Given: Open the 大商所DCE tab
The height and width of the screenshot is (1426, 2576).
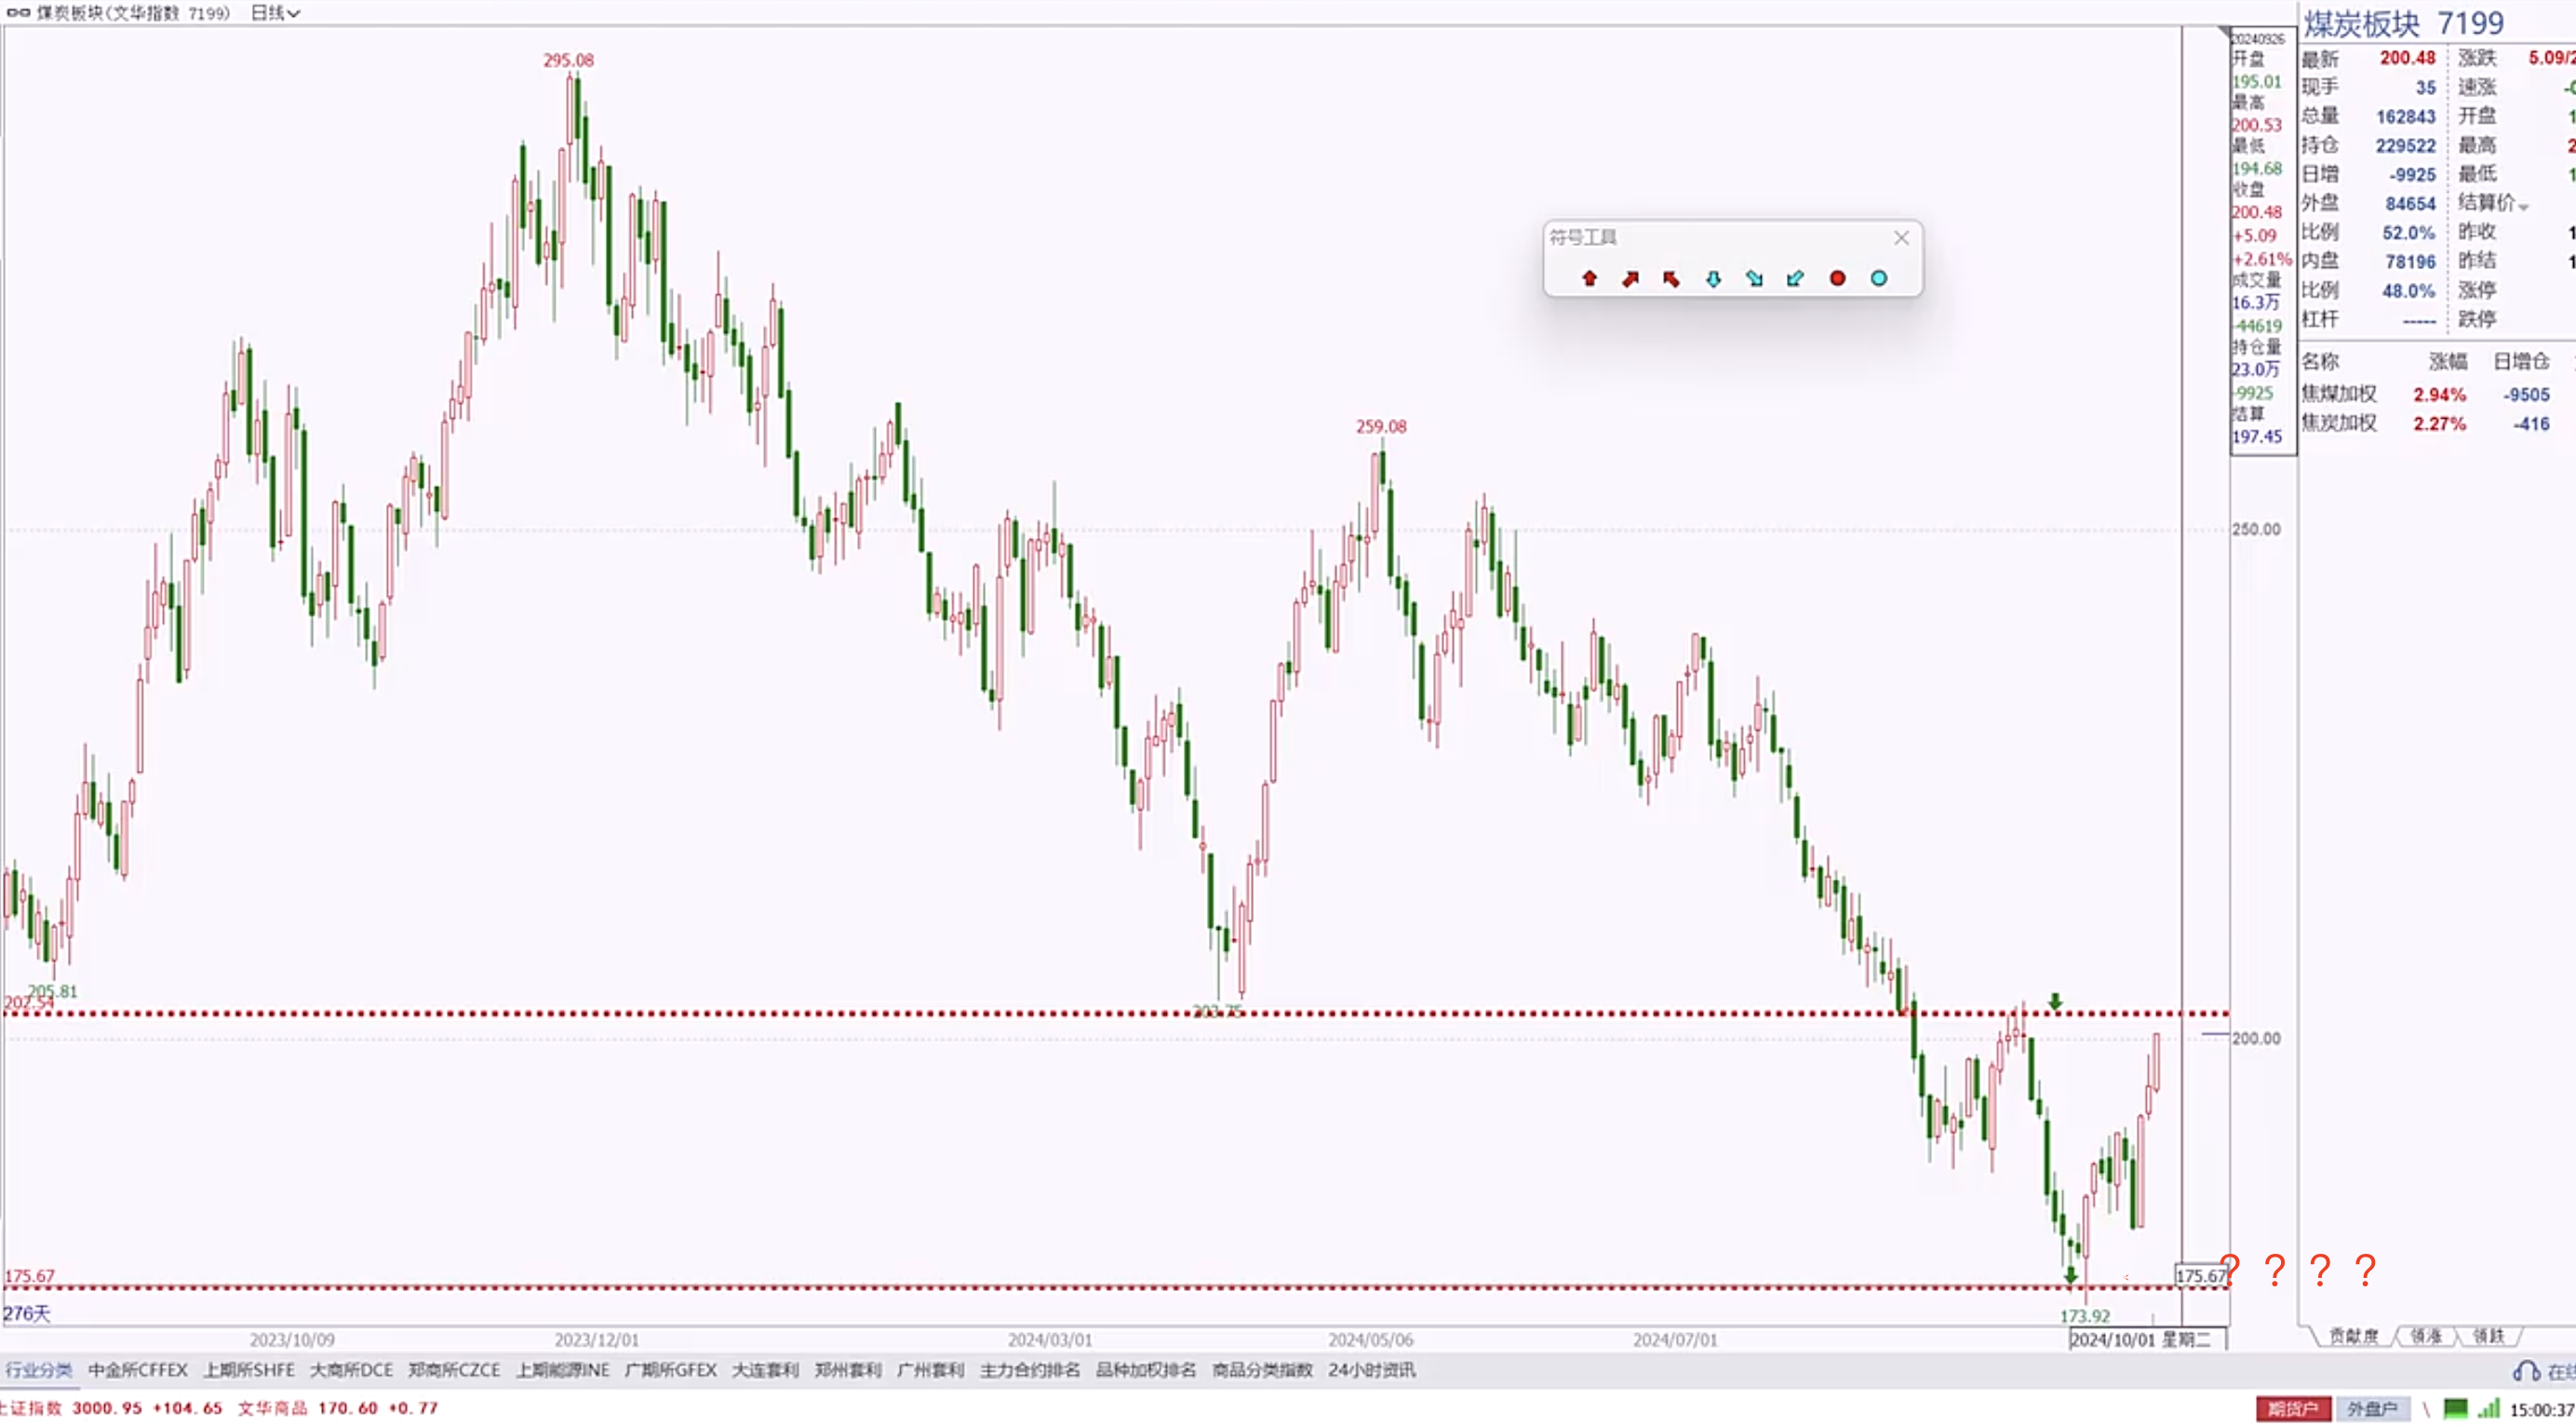Looking at the screenshot, I should 351,1370.
